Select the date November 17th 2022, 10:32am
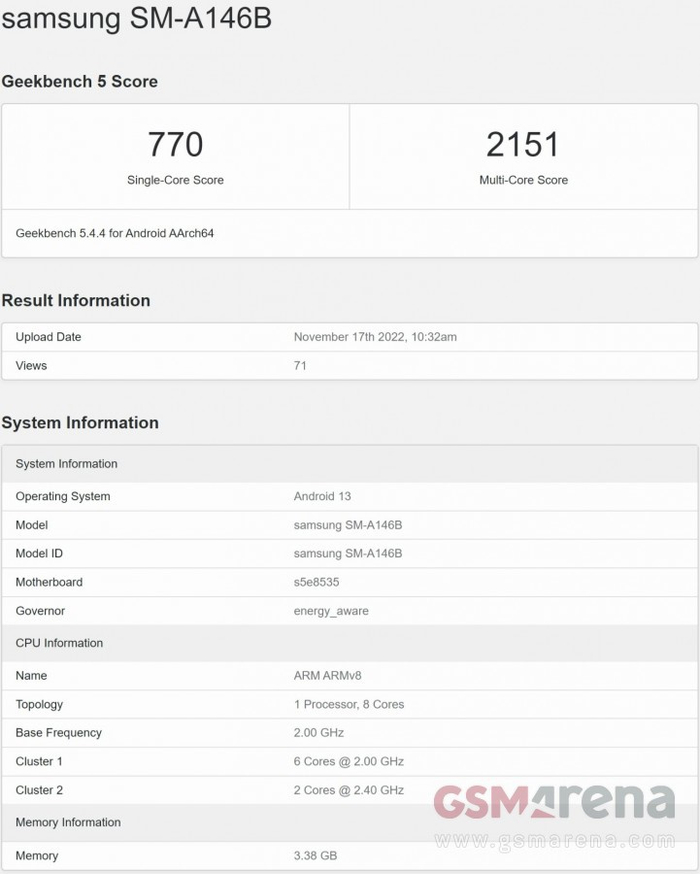The height and width of the screenshot is (874, 700). tap(375, 337)
